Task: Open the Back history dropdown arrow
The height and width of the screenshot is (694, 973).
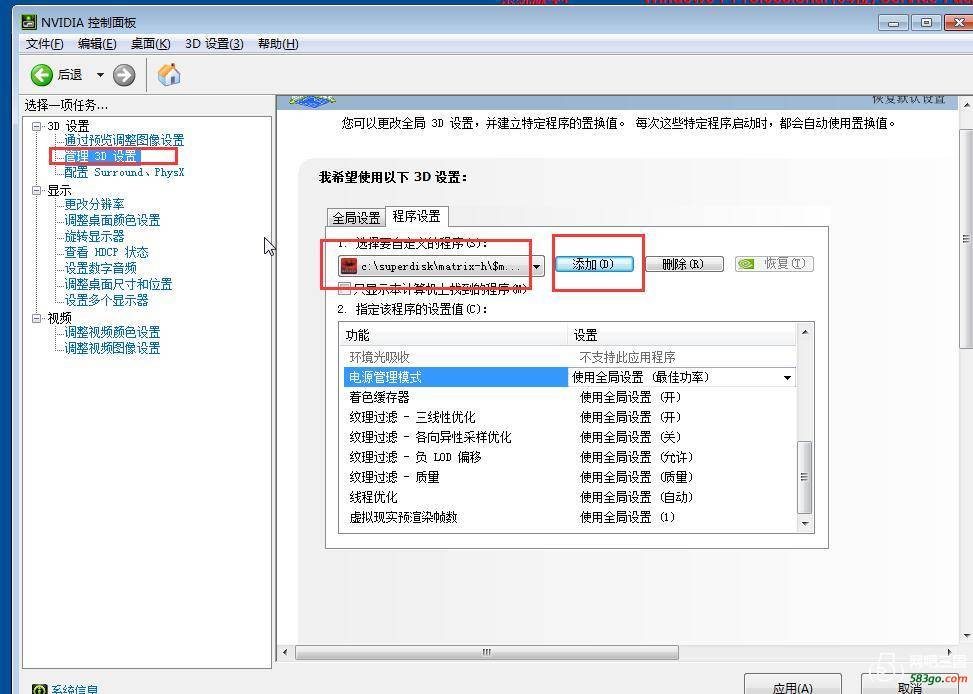Action: 100,75
